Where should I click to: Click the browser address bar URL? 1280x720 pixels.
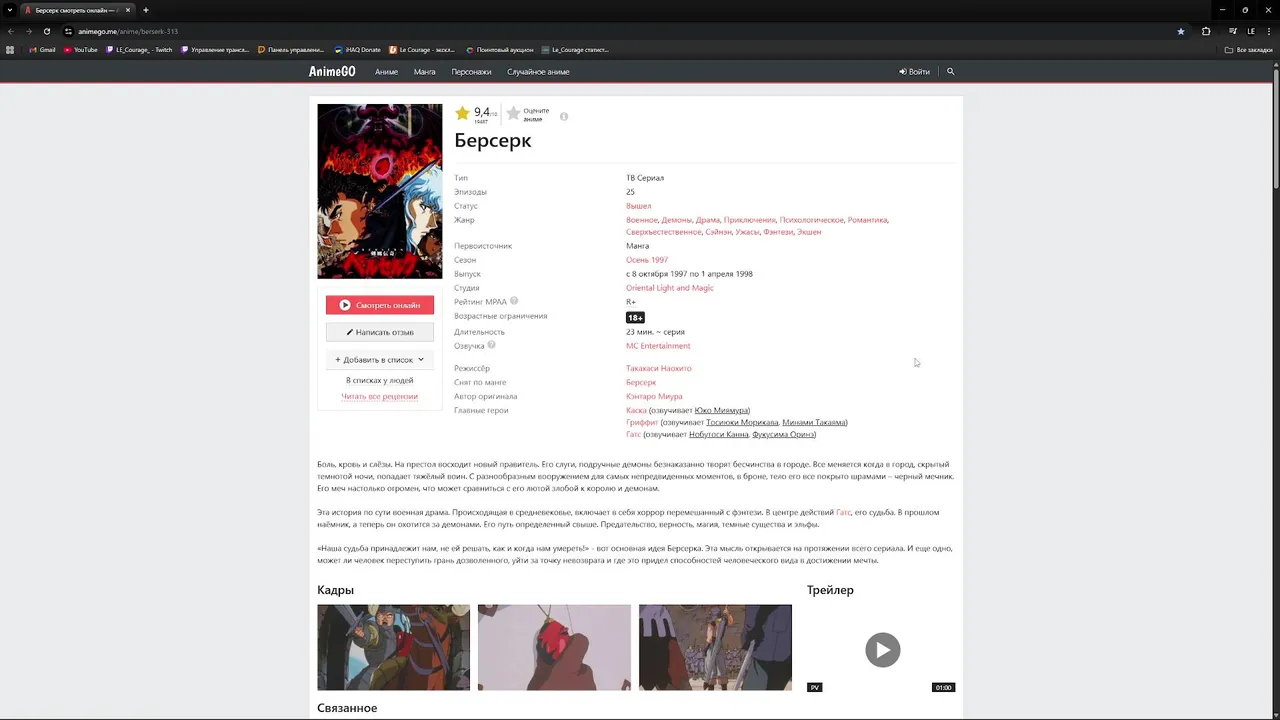(x=128, y=31)
